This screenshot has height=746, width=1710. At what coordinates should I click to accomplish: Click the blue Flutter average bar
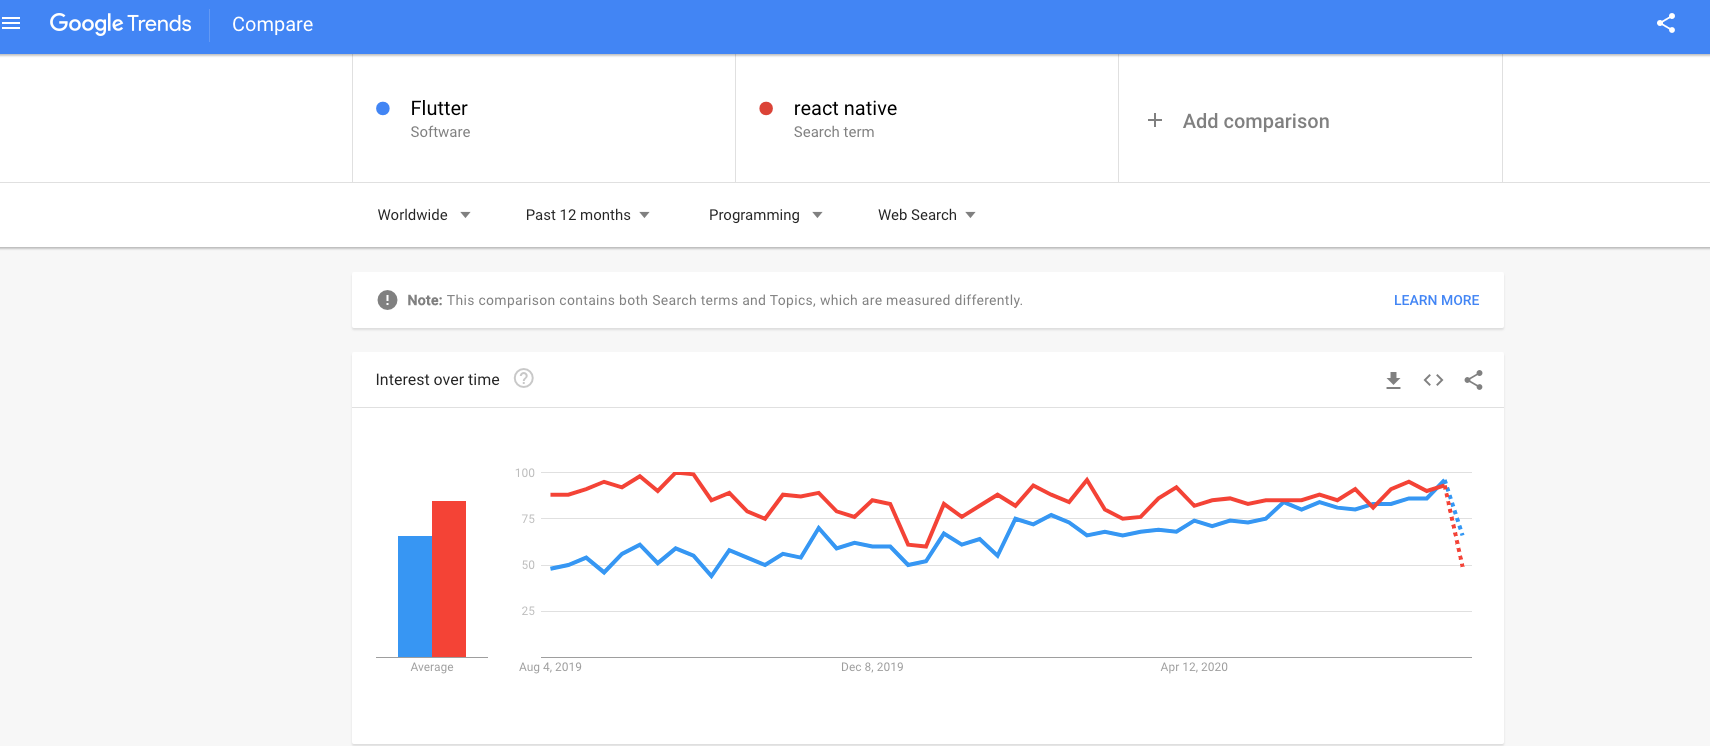tap(415, 596)
